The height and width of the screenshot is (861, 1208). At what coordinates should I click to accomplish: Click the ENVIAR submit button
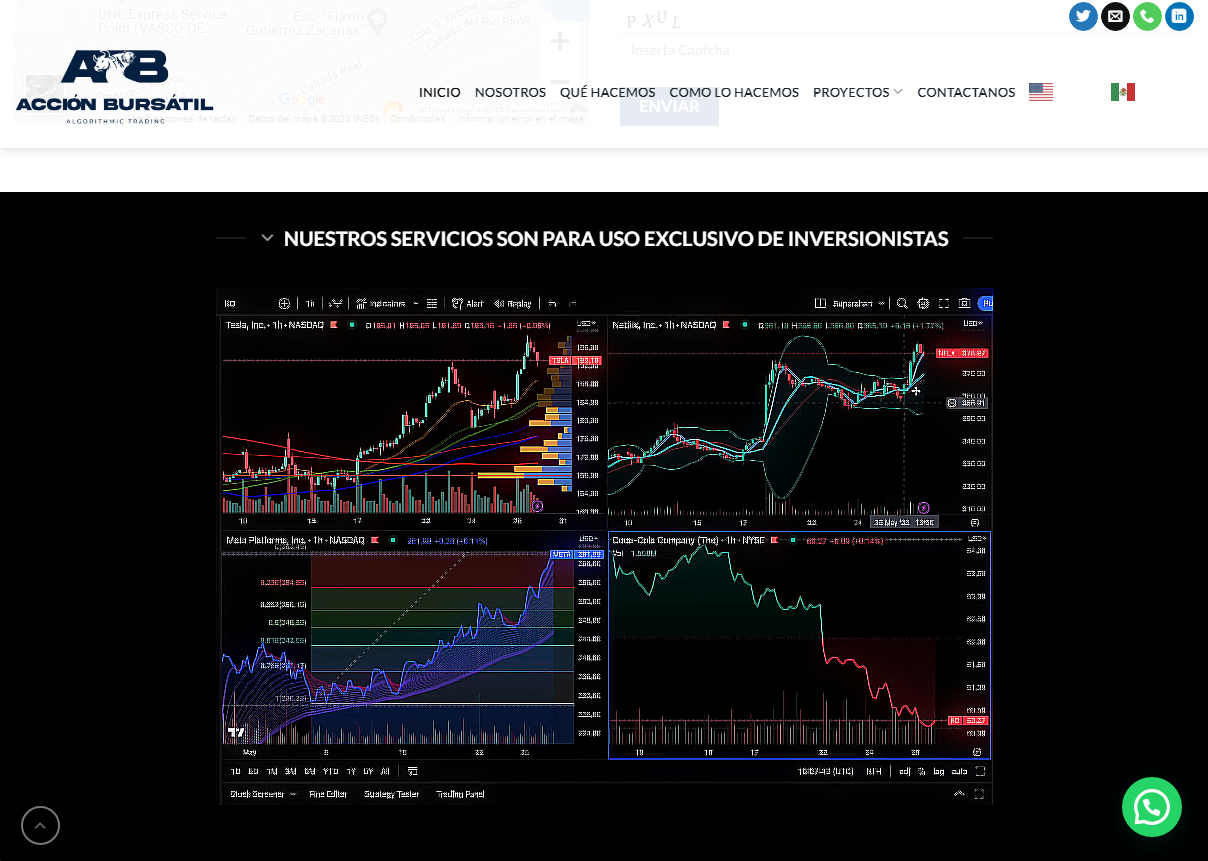(x=669, y=106)
